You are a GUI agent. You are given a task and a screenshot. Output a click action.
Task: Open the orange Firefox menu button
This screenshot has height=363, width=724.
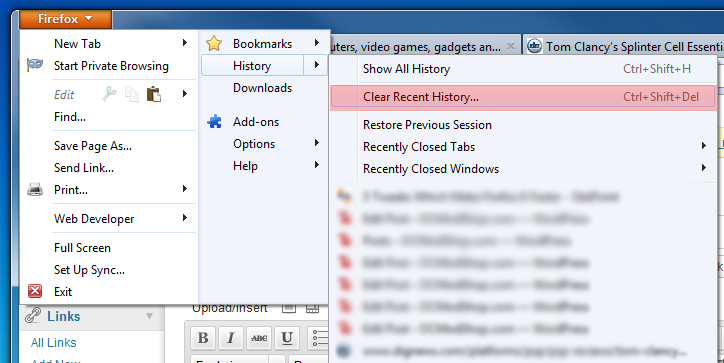[65, 19]
